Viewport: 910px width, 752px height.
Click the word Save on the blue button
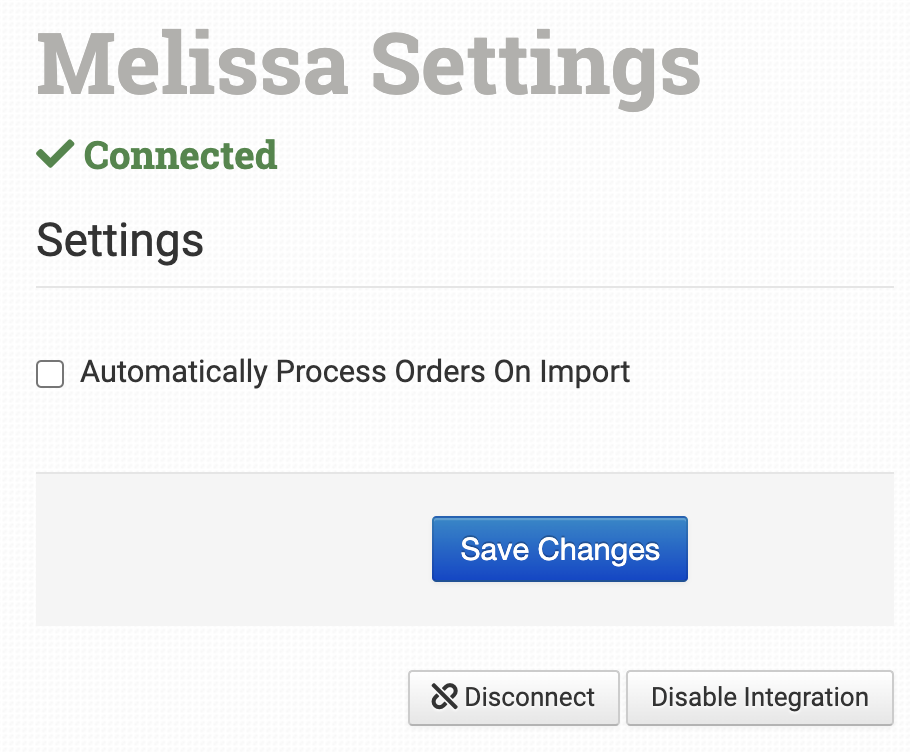click(494, 549)
